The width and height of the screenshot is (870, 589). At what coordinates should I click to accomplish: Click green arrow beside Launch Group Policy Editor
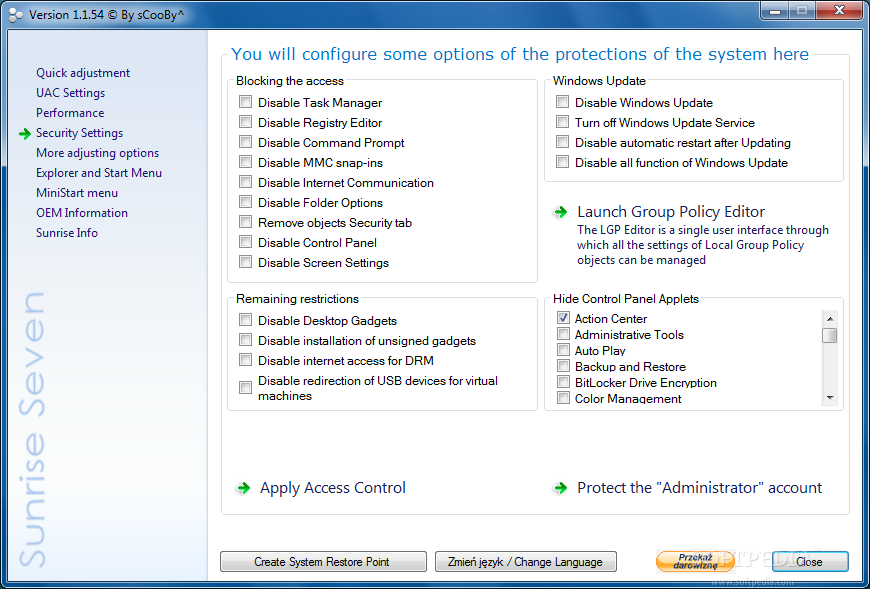tap(561, 212)
